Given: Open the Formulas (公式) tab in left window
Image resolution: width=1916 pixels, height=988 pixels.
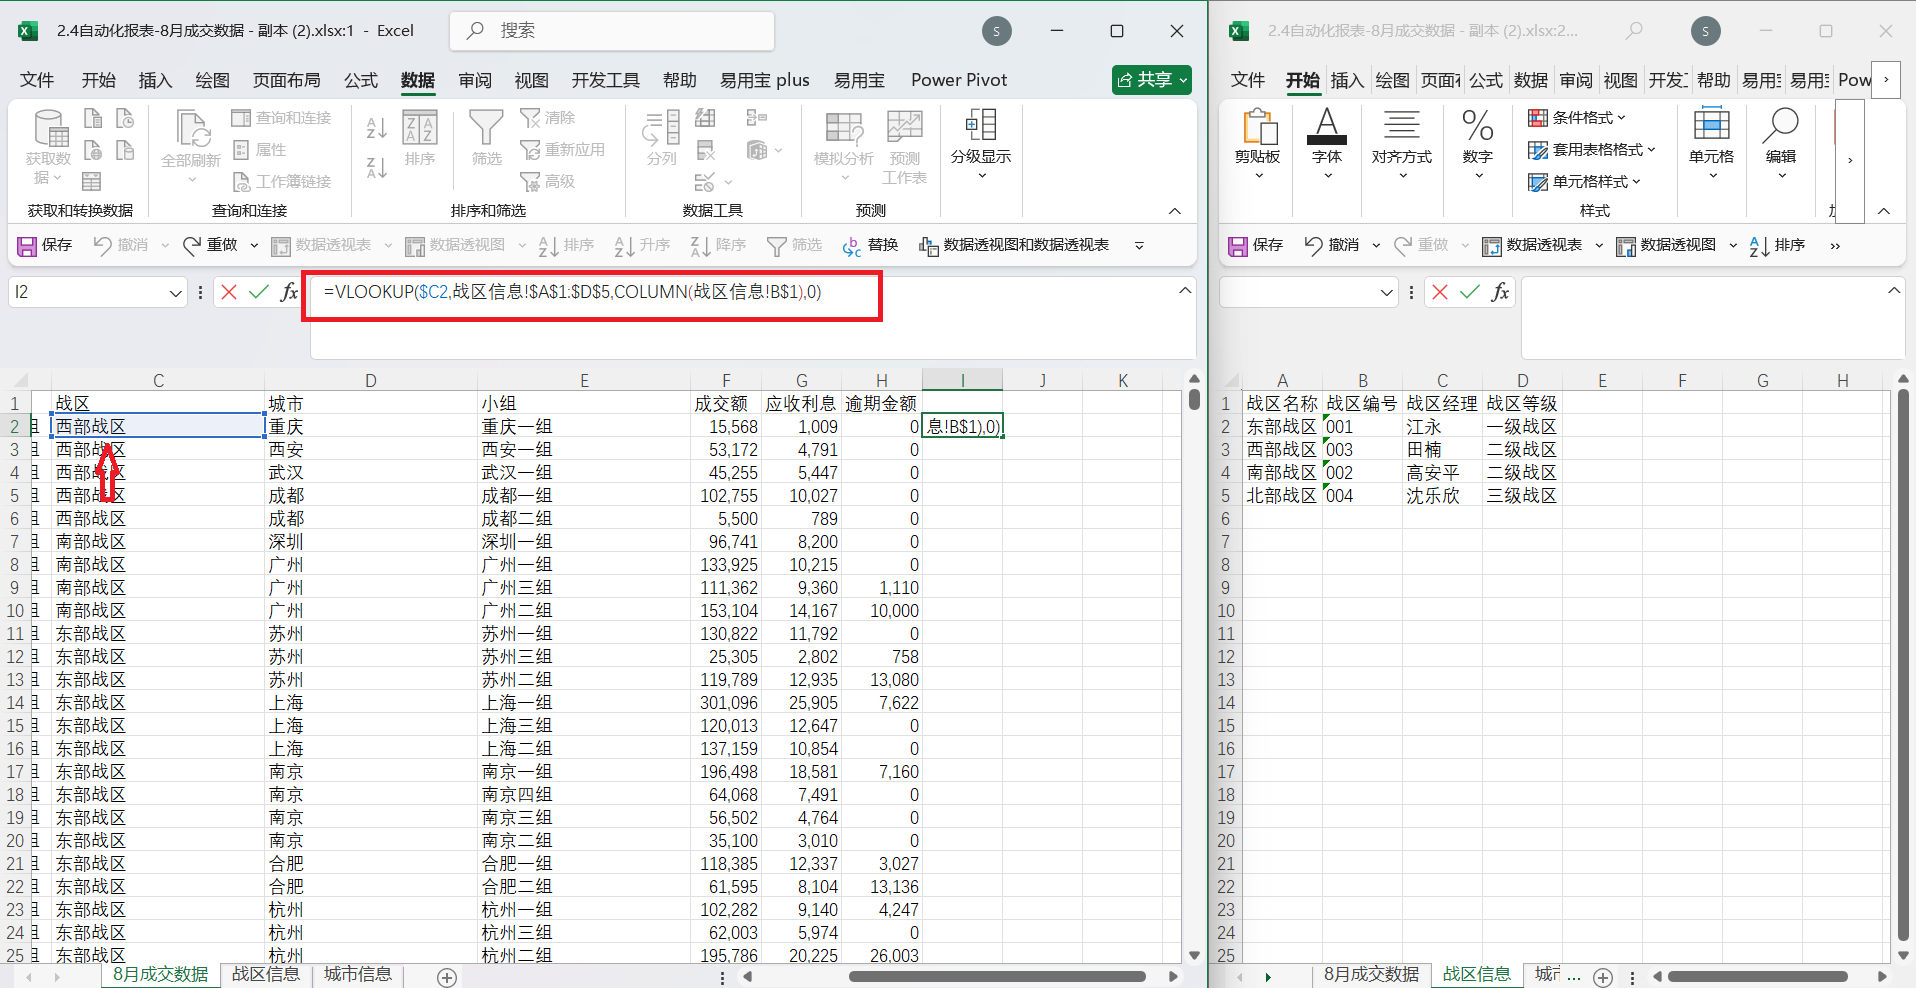Looking at the screenshot, I should point(361,80).
